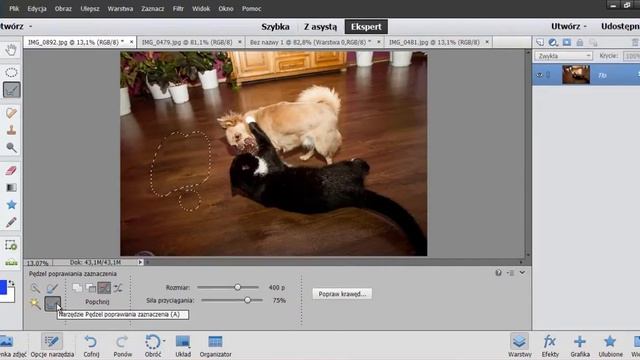
Task: Open the Organizator
Action: (215, 346)
